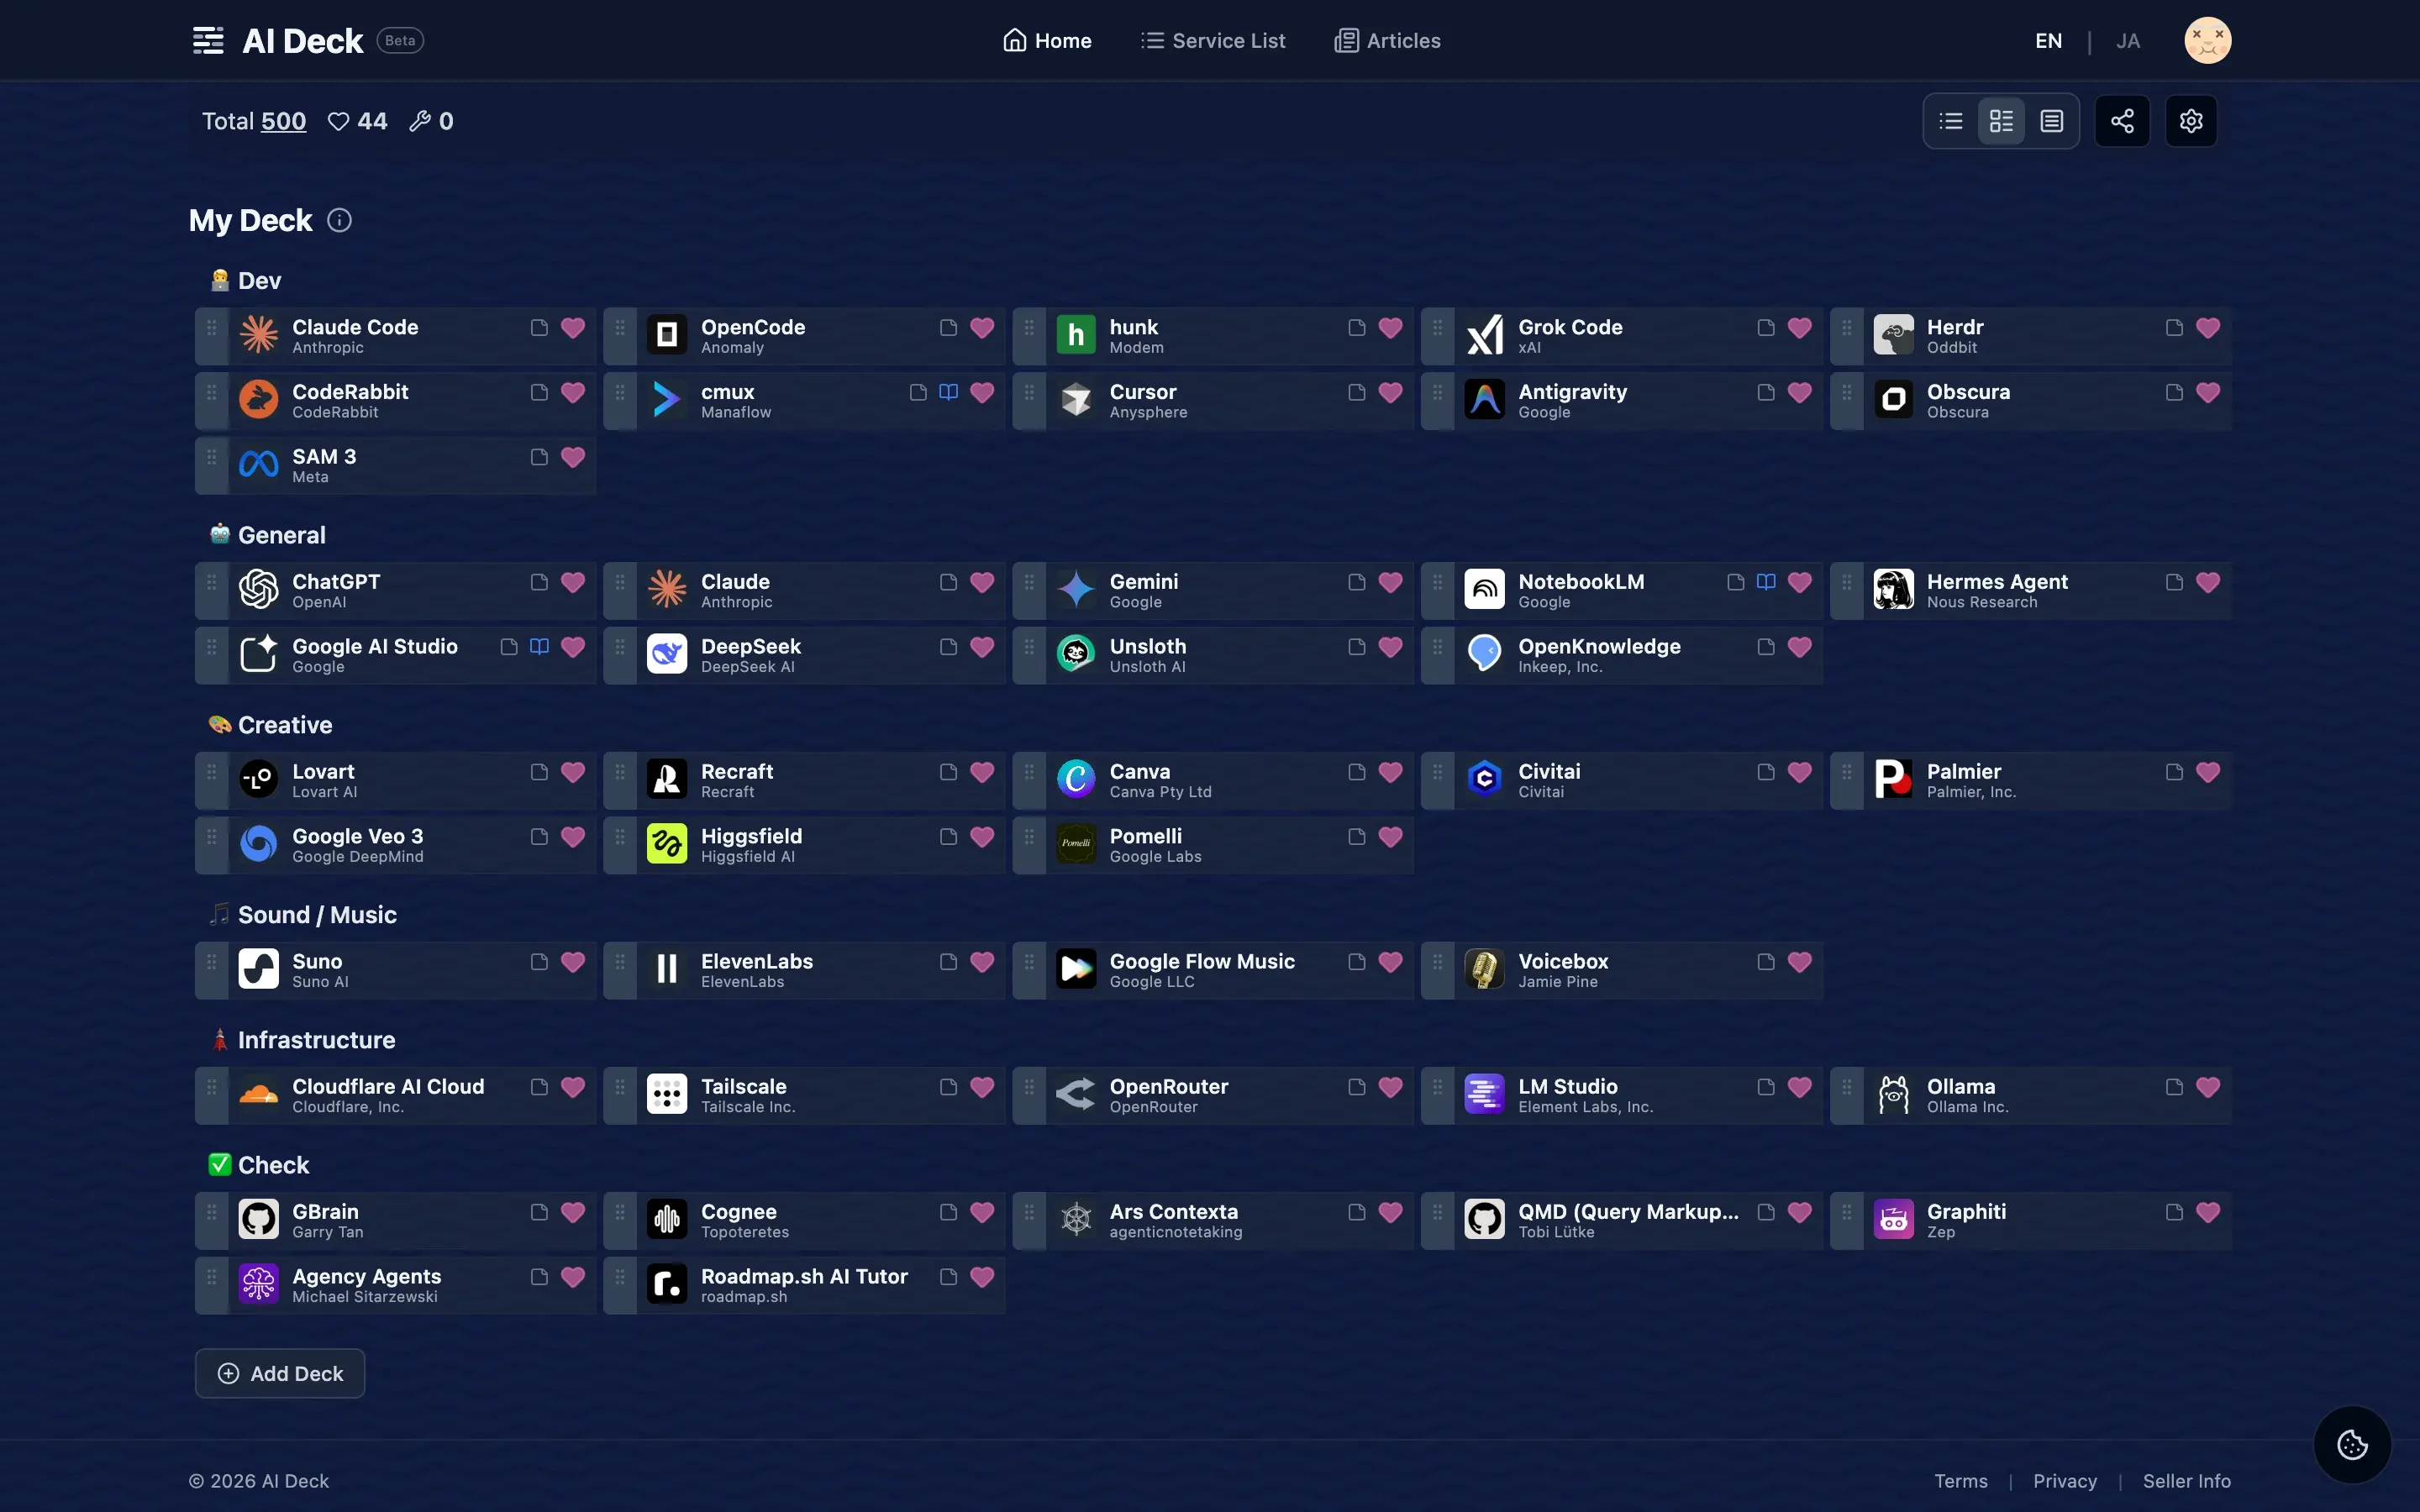This screenshot has width=2420, height=1512.
Task: Toggle the heart on the ChatGPT card
Action: (x=573, y=582)
